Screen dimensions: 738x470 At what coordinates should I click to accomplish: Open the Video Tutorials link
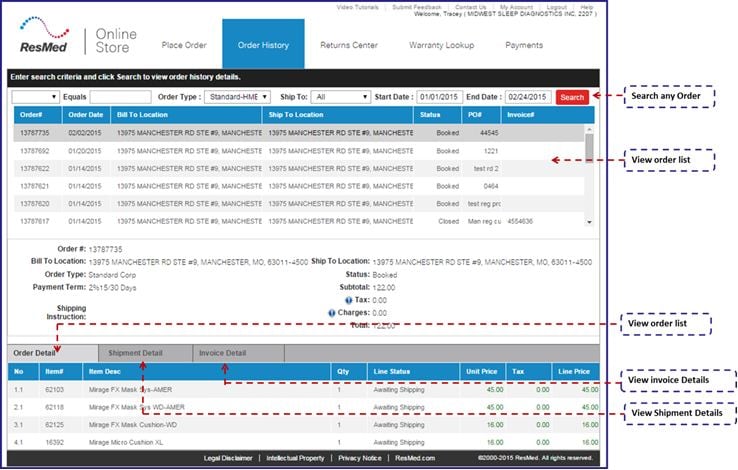click(357, 7)
